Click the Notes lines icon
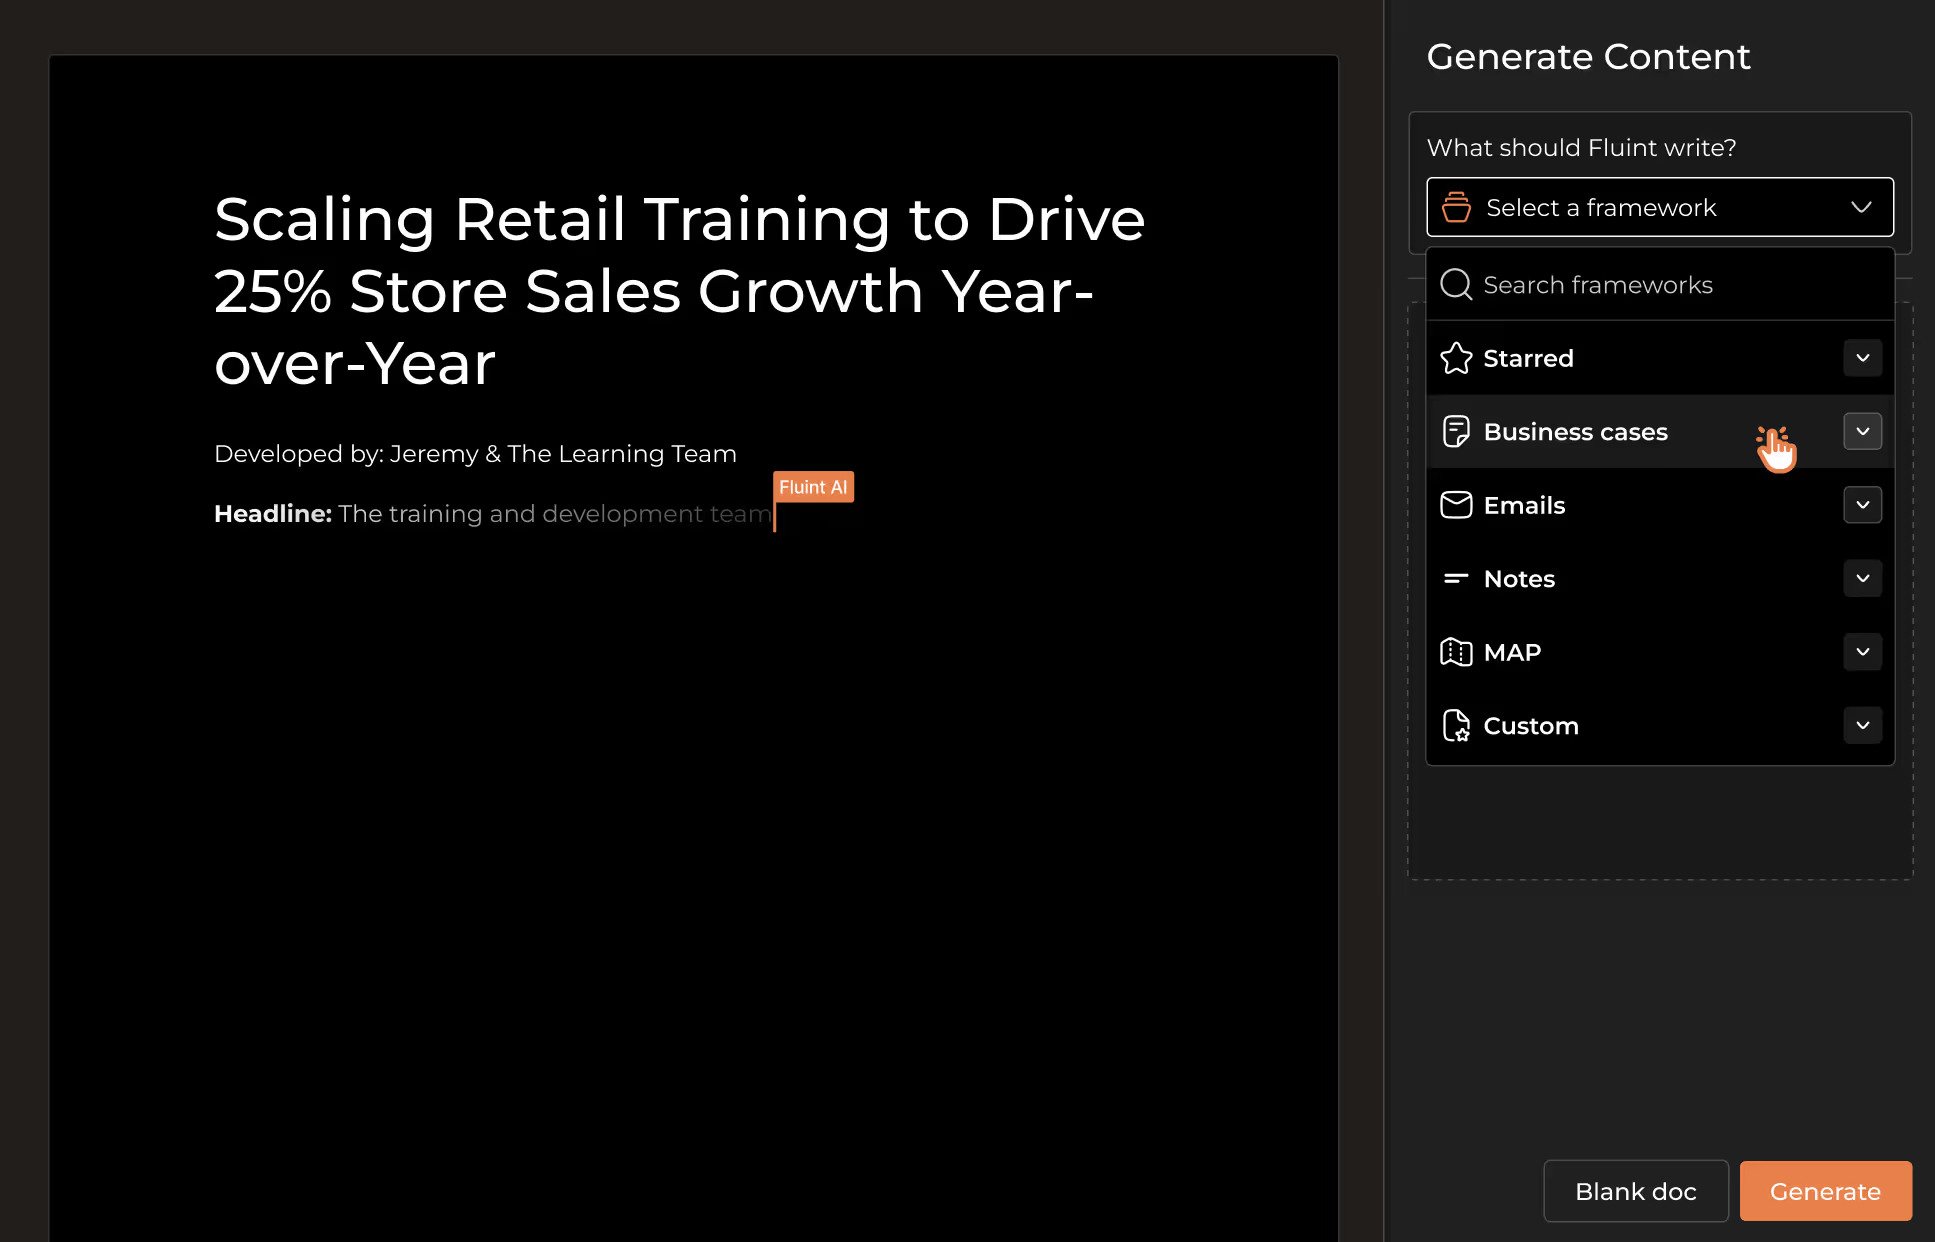Screen dimensions: 1935x1242 (1456, 579)
